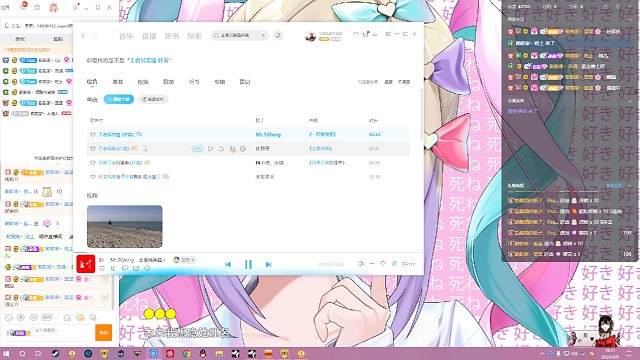Open File Explorer from the taskbar
640x360 pixels.
tap(219, 353)
